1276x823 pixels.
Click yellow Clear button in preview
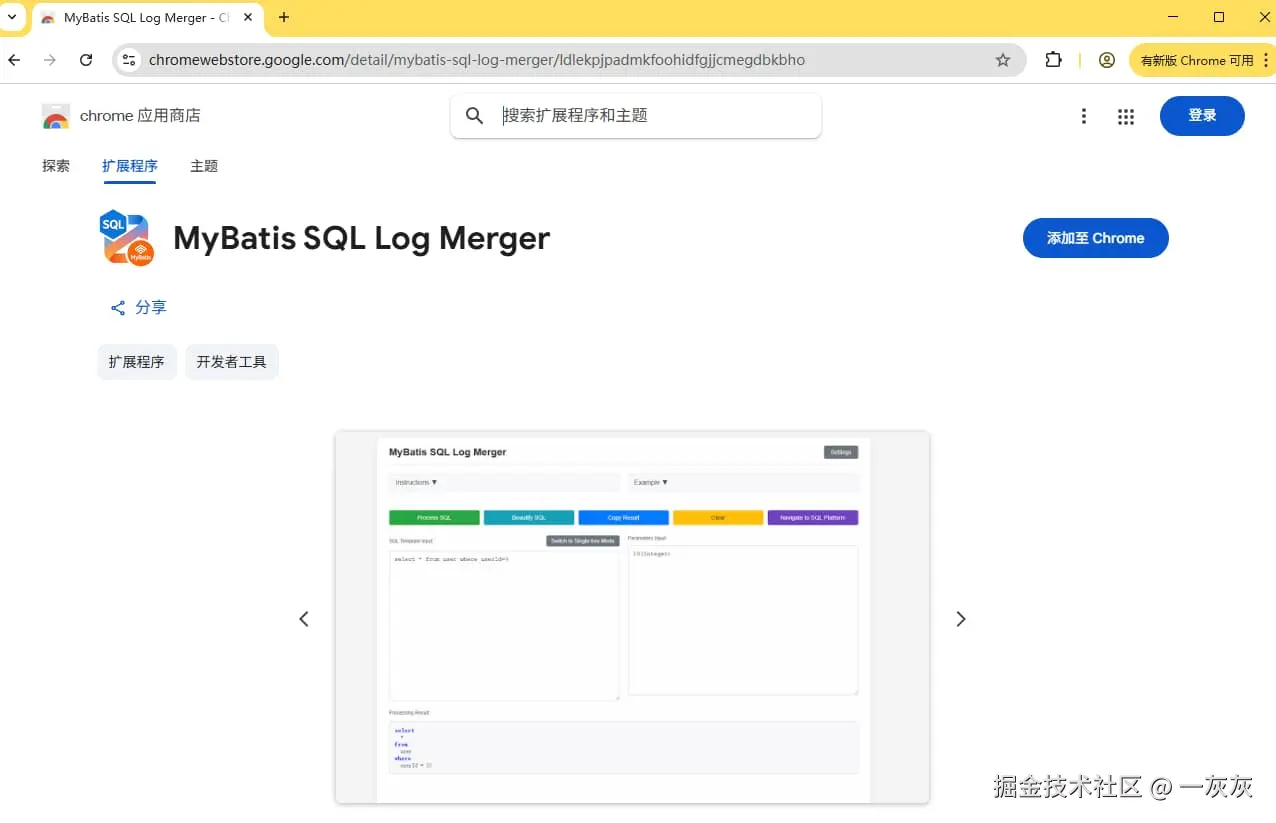pyautogui.click(x=718, y=518)
